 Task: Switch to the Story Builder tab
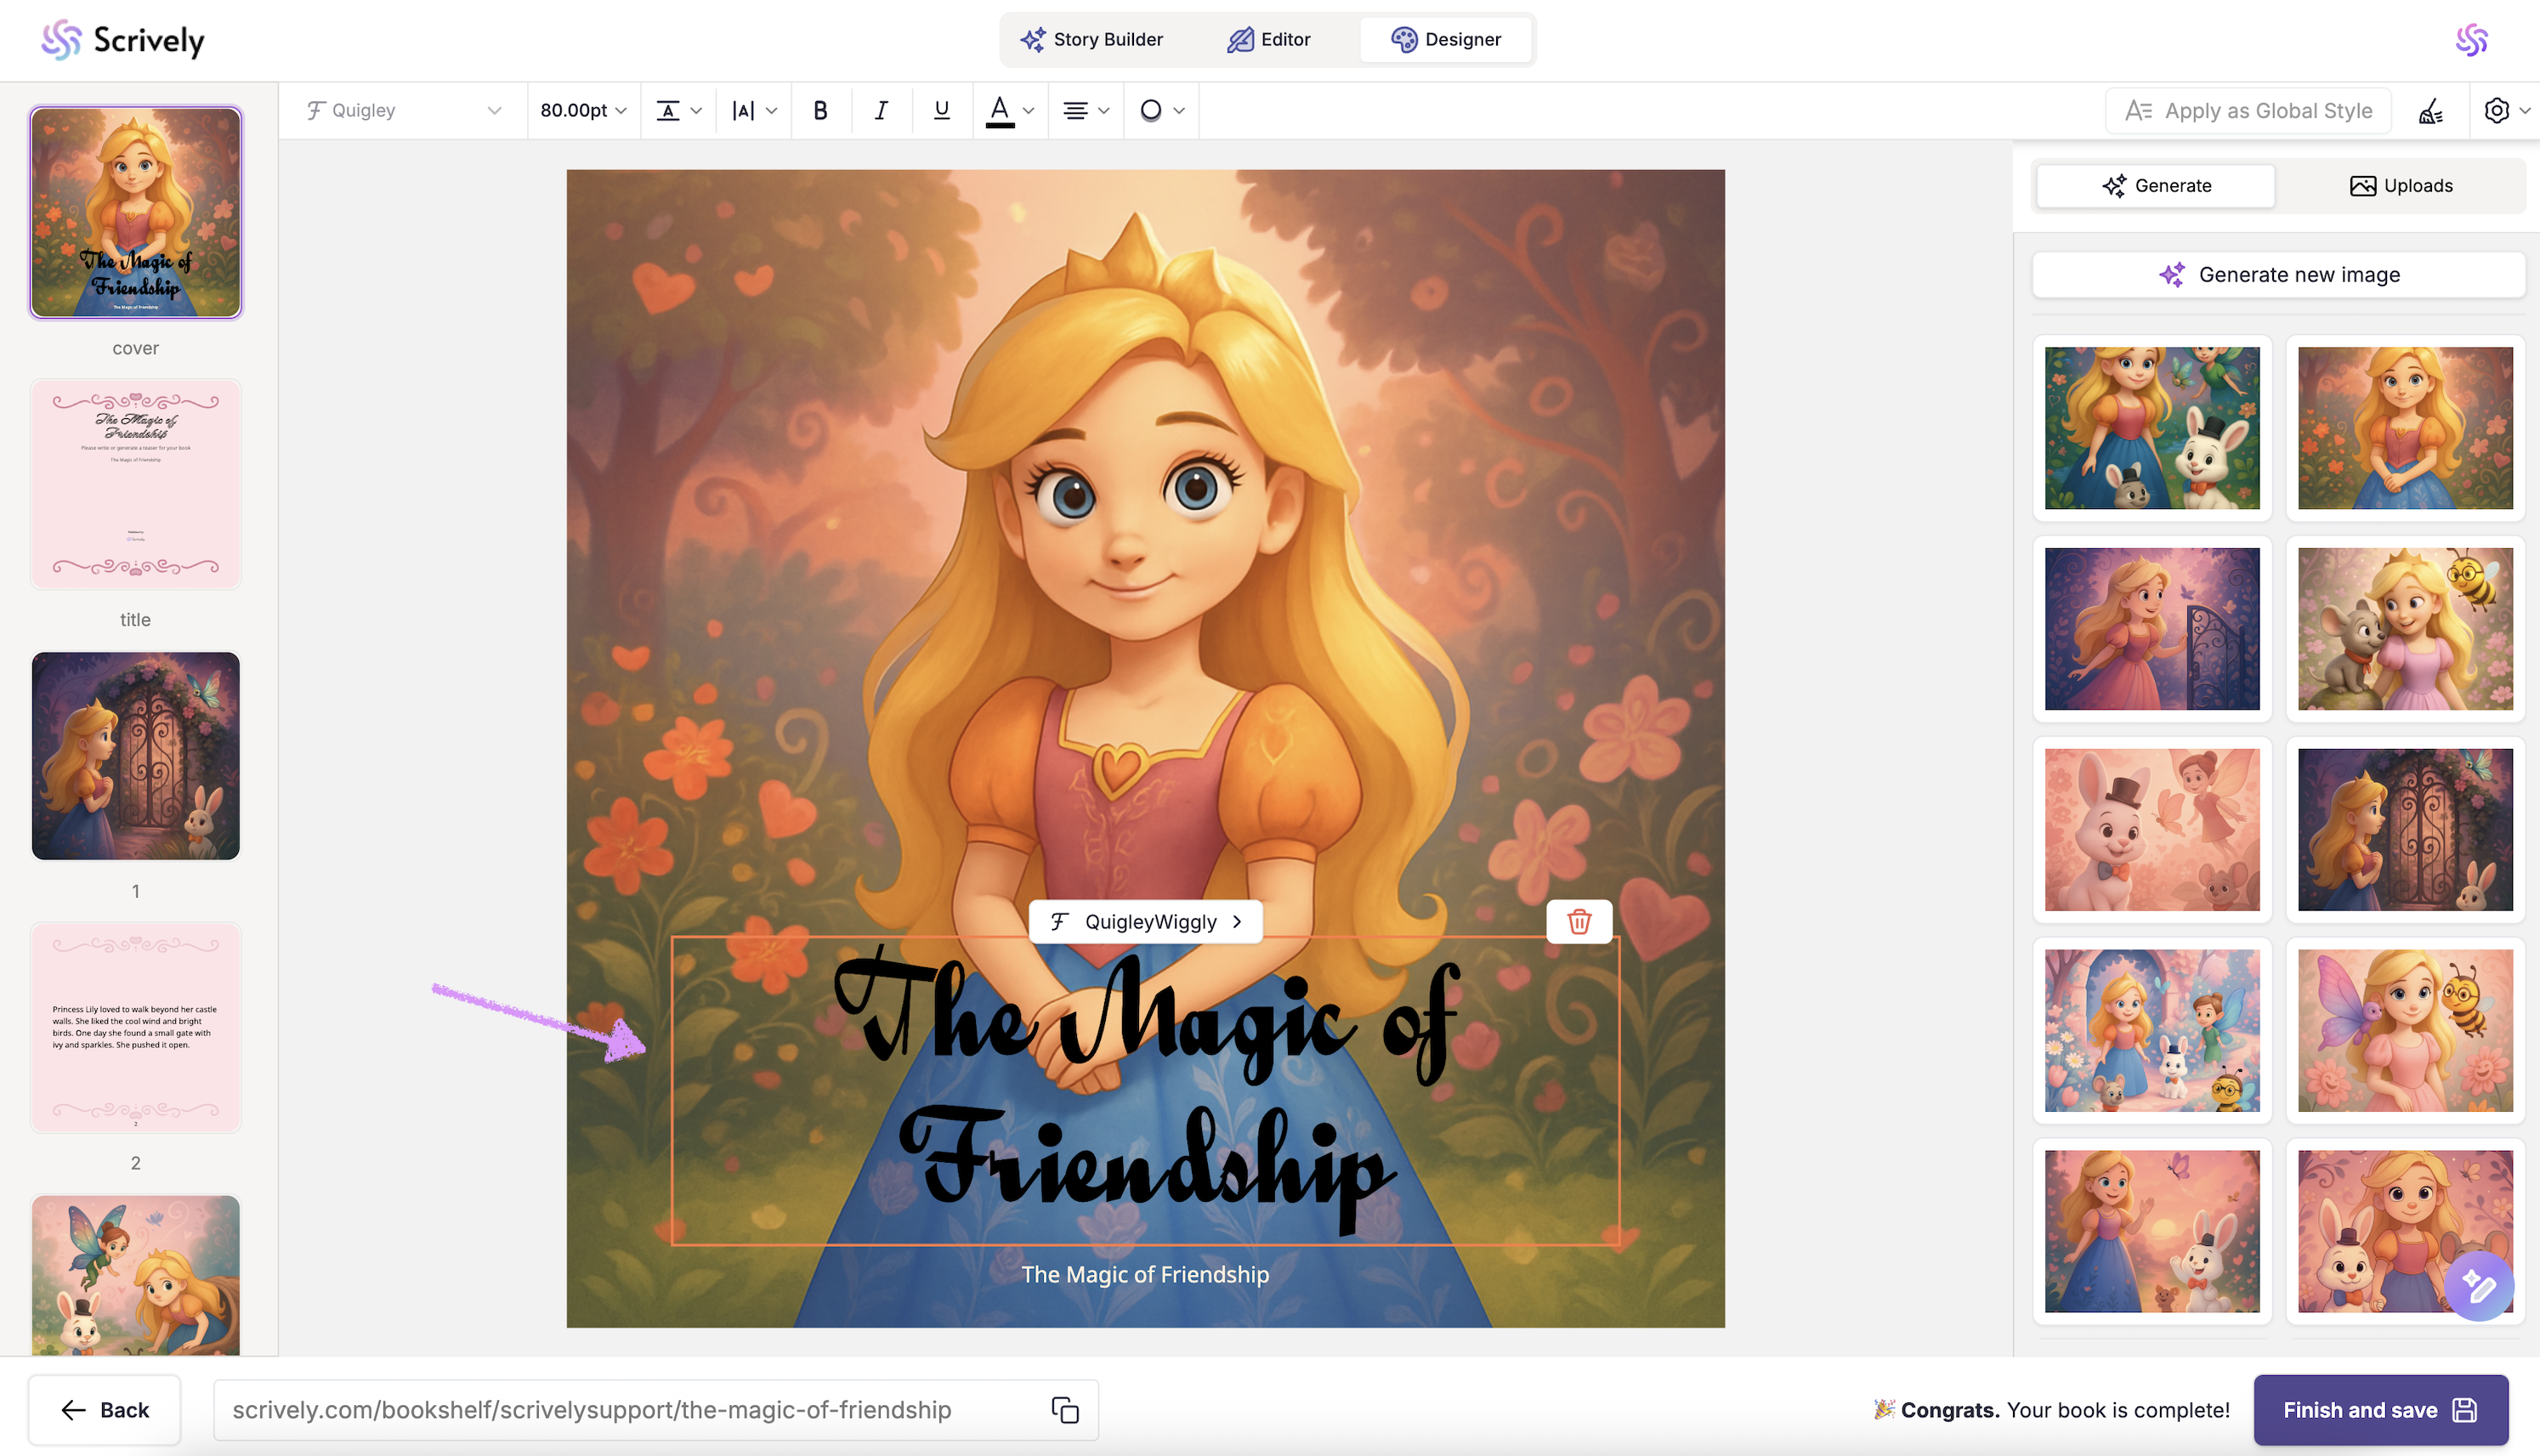point(1091,40)
